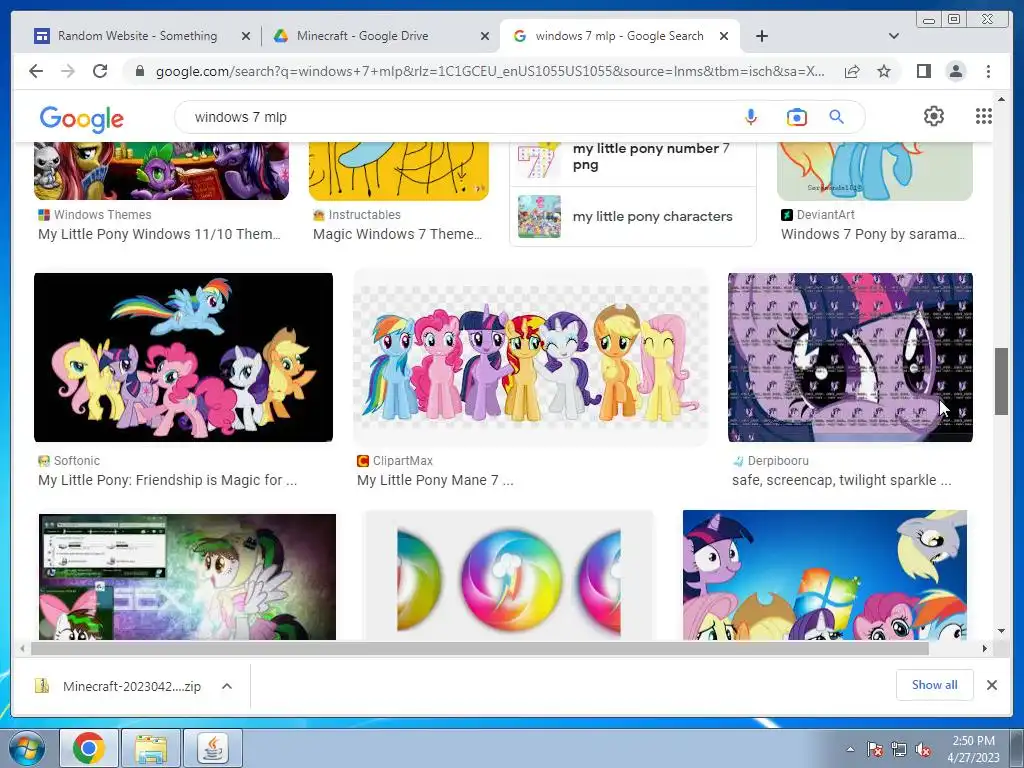Open the Java app in the taskbar
Screen dimensions: 1024x768
pos(213,748)
